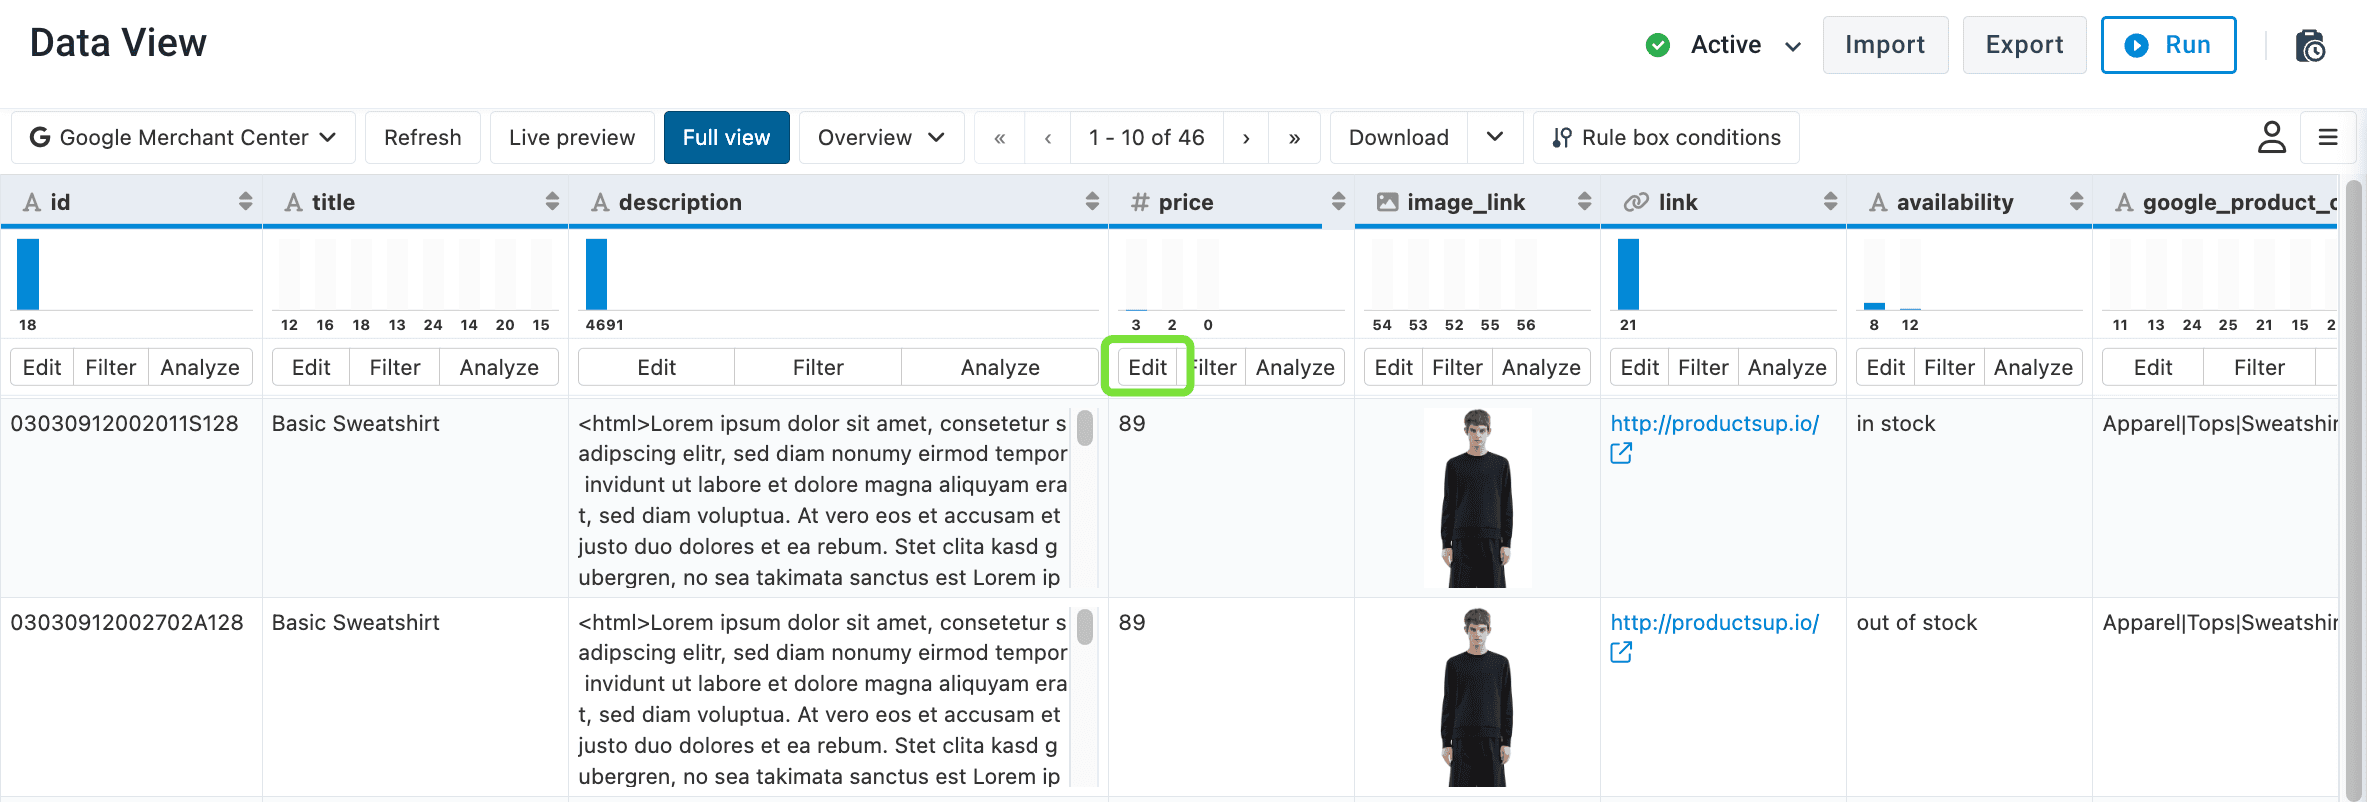The height and width of the screenshot is (802, 2367).
Task: Open Rule box conditions
Action: coord(1666,138)
